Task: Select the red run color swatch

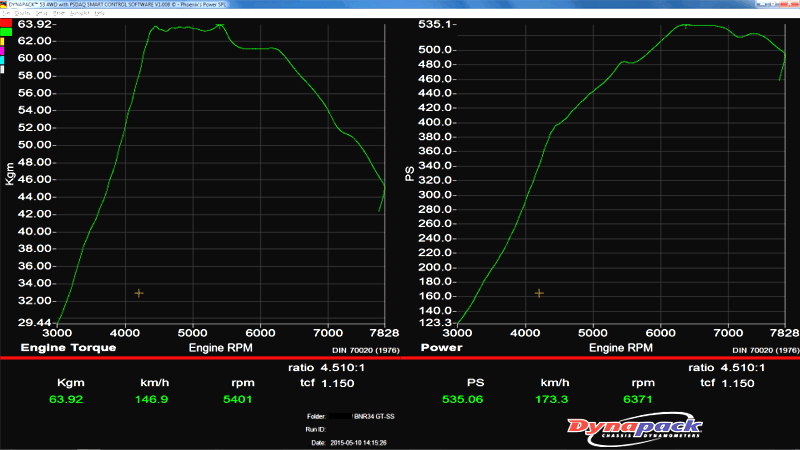Action: (5, 22)
